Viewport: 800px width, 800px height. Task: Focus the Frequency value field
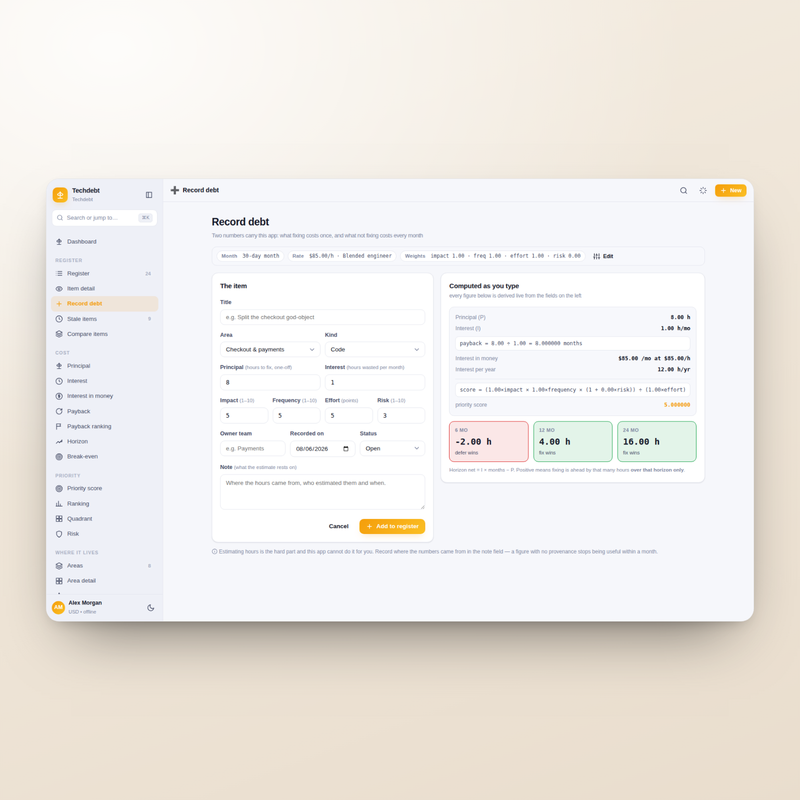296,415
